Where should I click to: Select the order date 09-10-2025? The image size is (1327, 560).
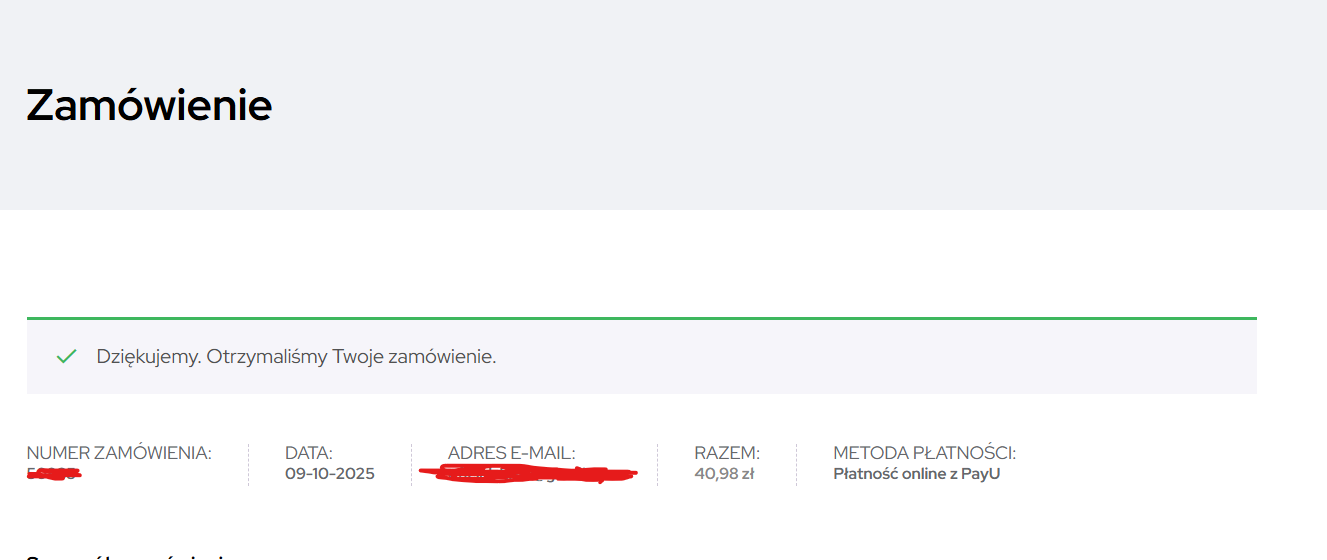(330, 474)
